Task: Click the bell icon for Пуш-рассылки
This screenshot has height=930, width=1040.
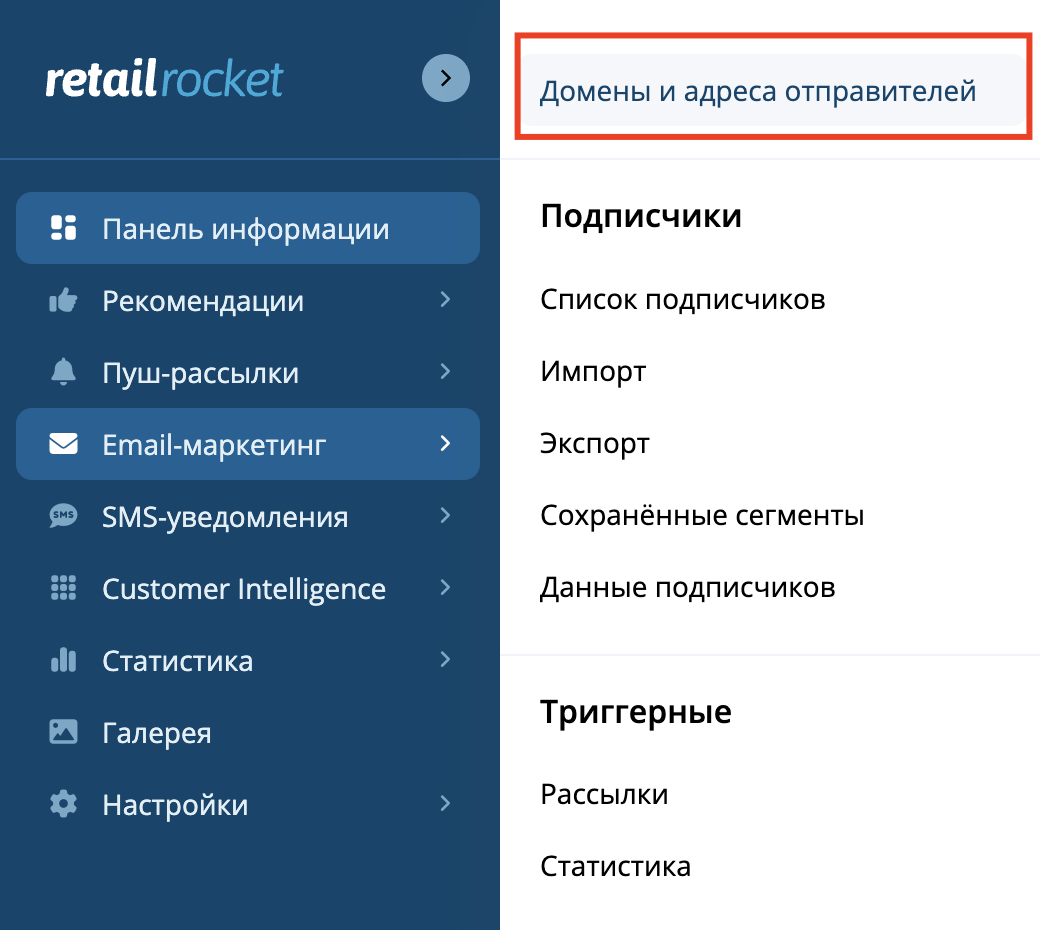Action: [63, 371]
